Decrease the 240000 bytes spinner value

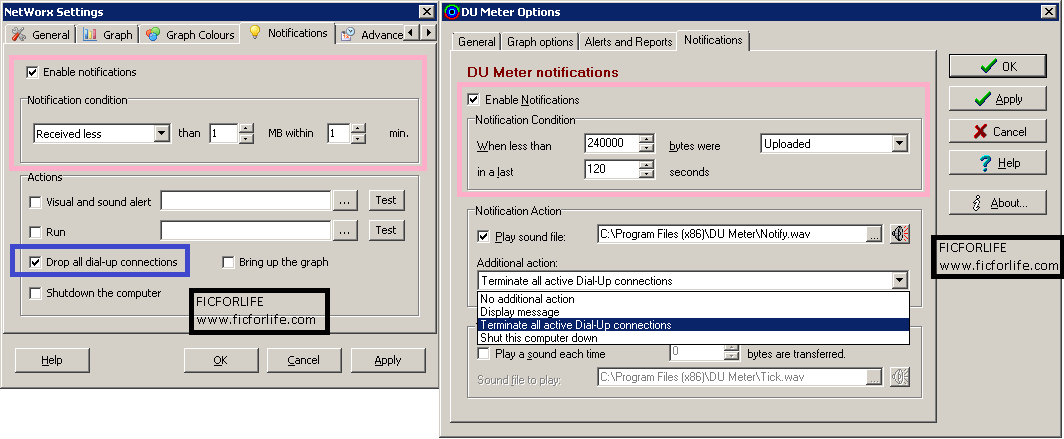647,148
